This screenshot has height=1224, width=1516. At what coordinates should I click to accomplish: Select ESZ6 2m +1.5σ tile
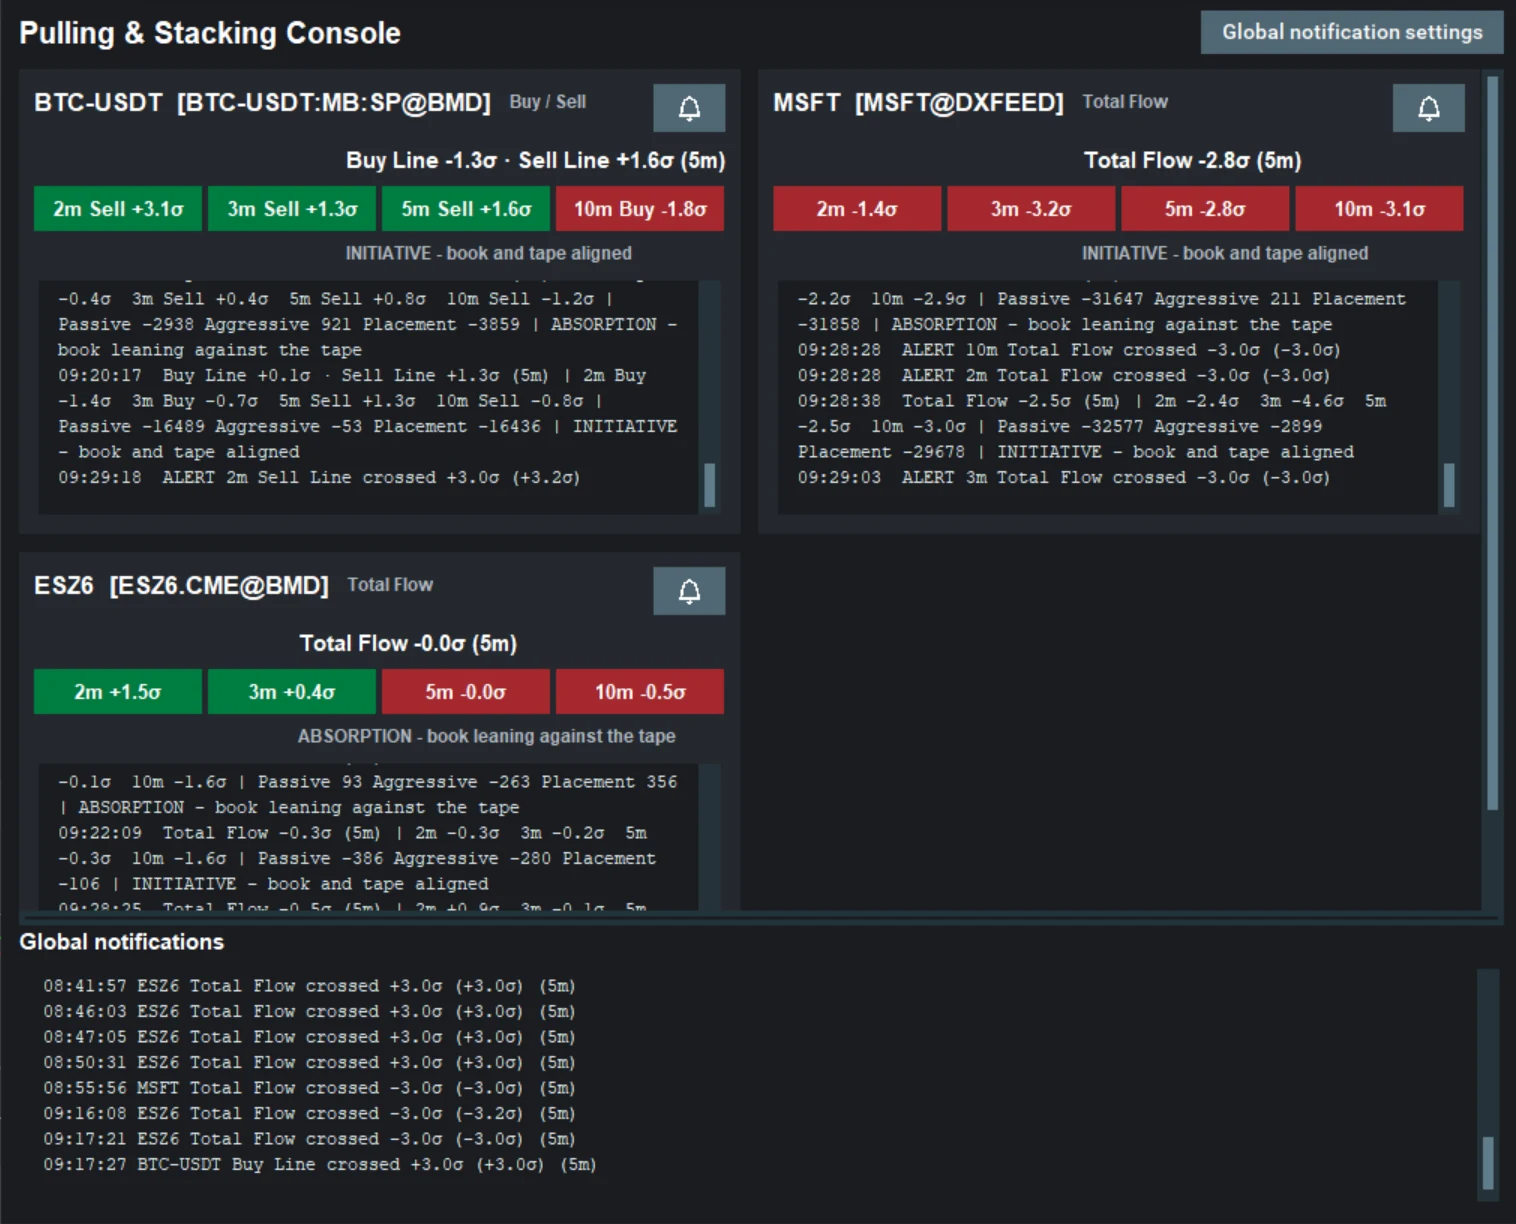(x=118, y=692)
